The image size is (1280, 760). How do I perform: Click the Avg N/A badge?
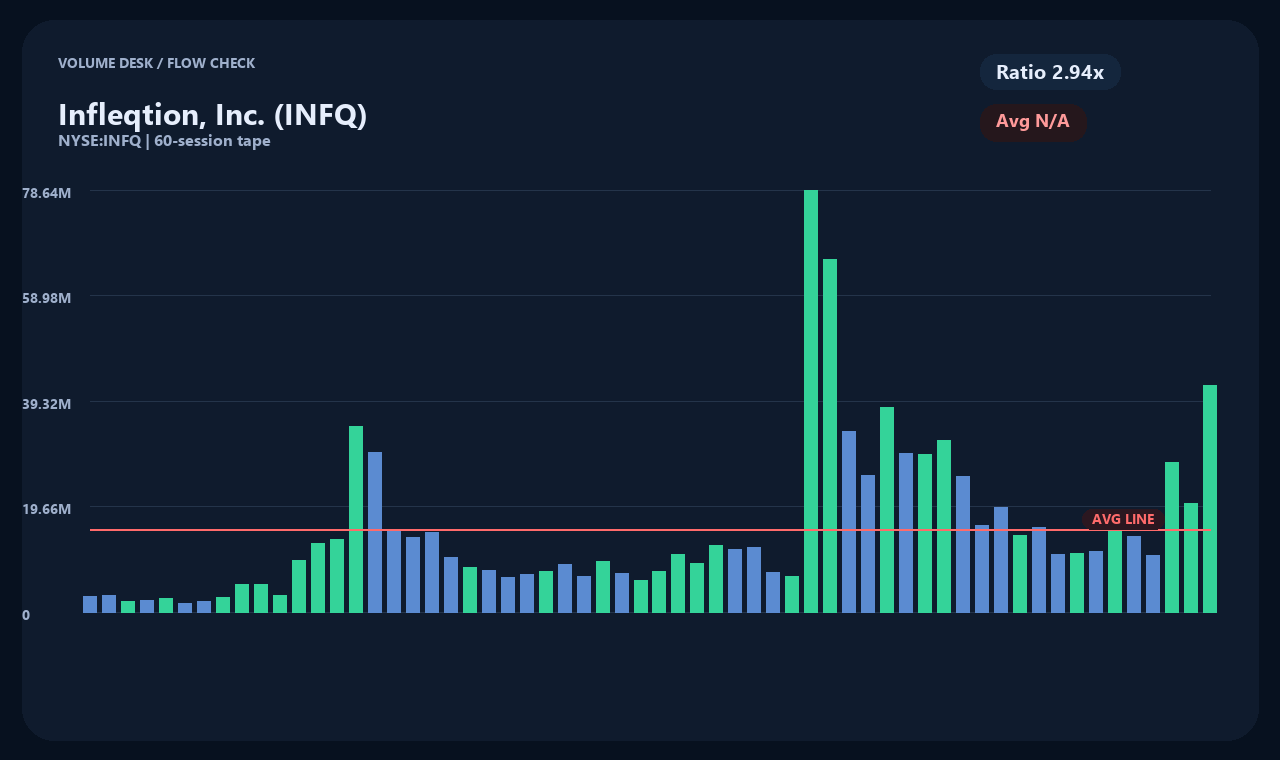[1033, 122]
